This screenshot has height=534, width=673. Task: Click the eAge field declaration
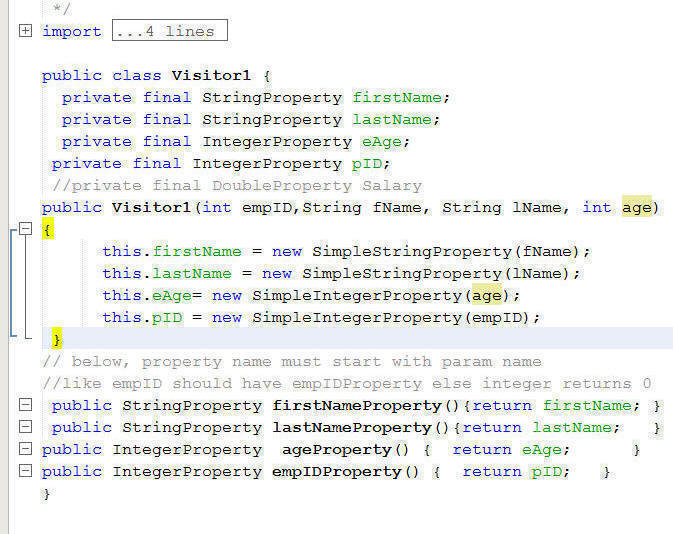point(382,142)
